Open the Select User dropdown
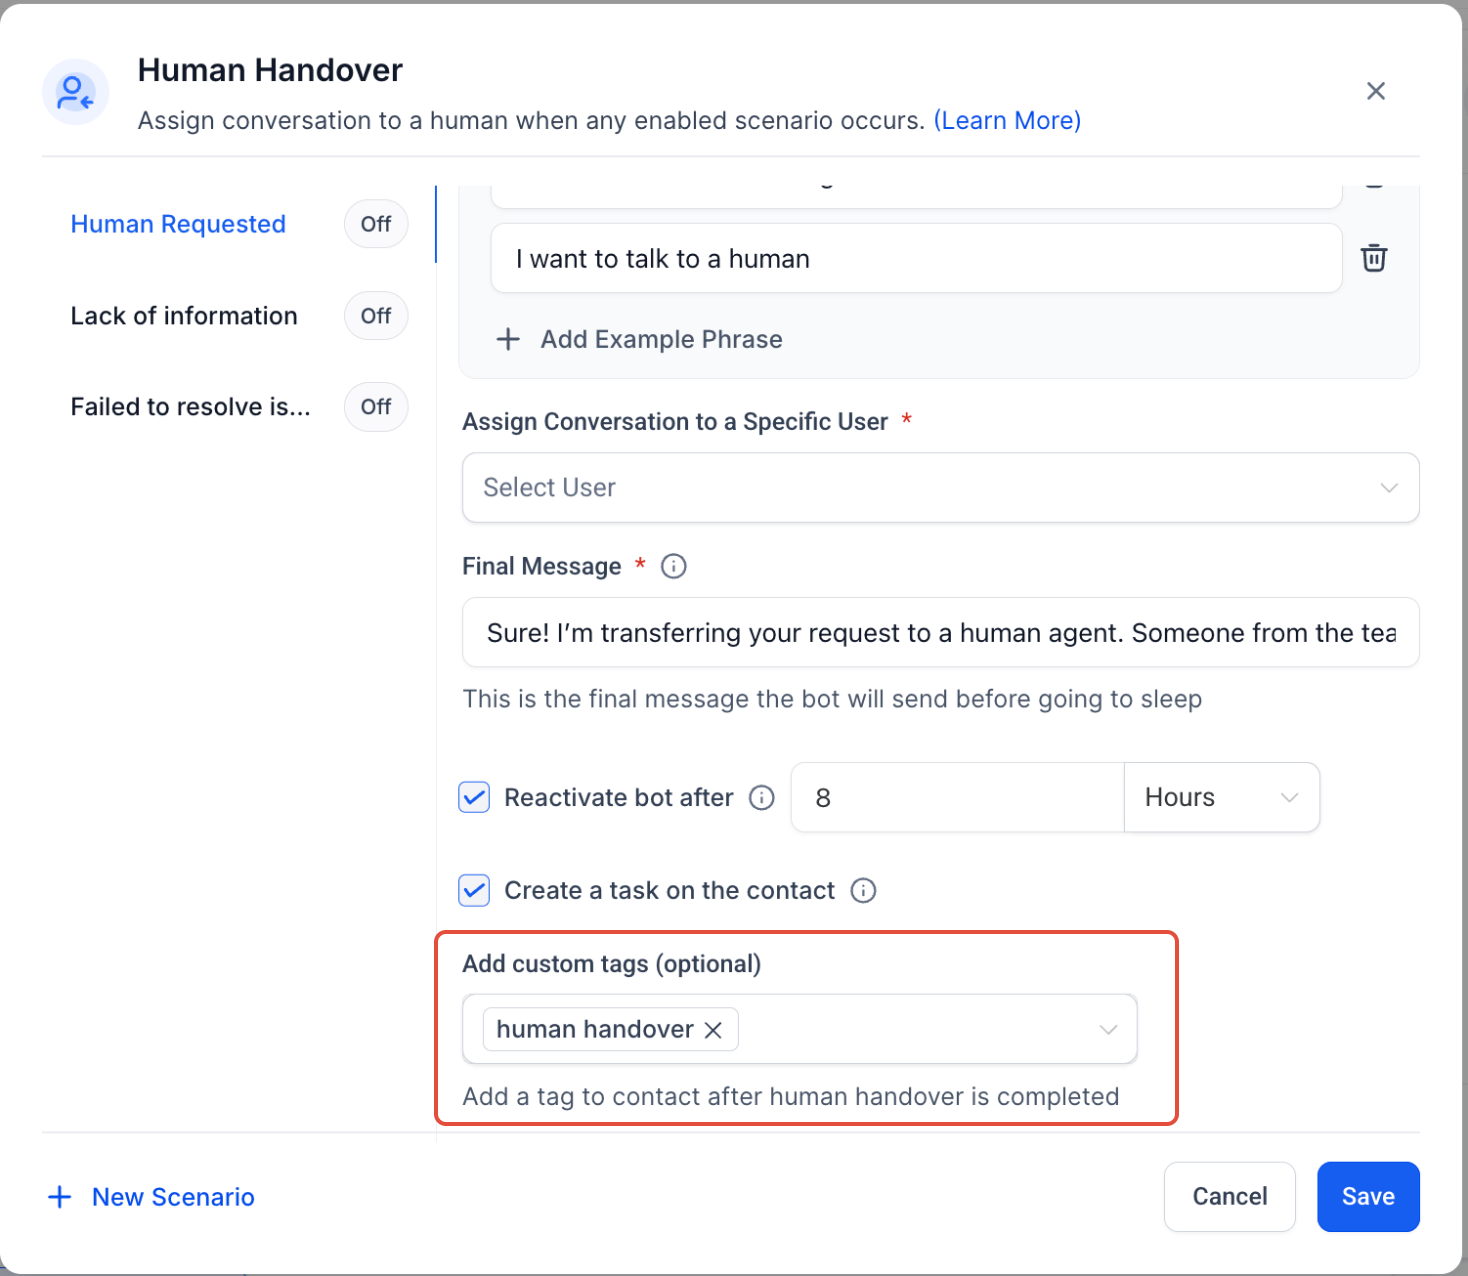Viewport: 1468px width, 1276px height. tap(941, 488)
